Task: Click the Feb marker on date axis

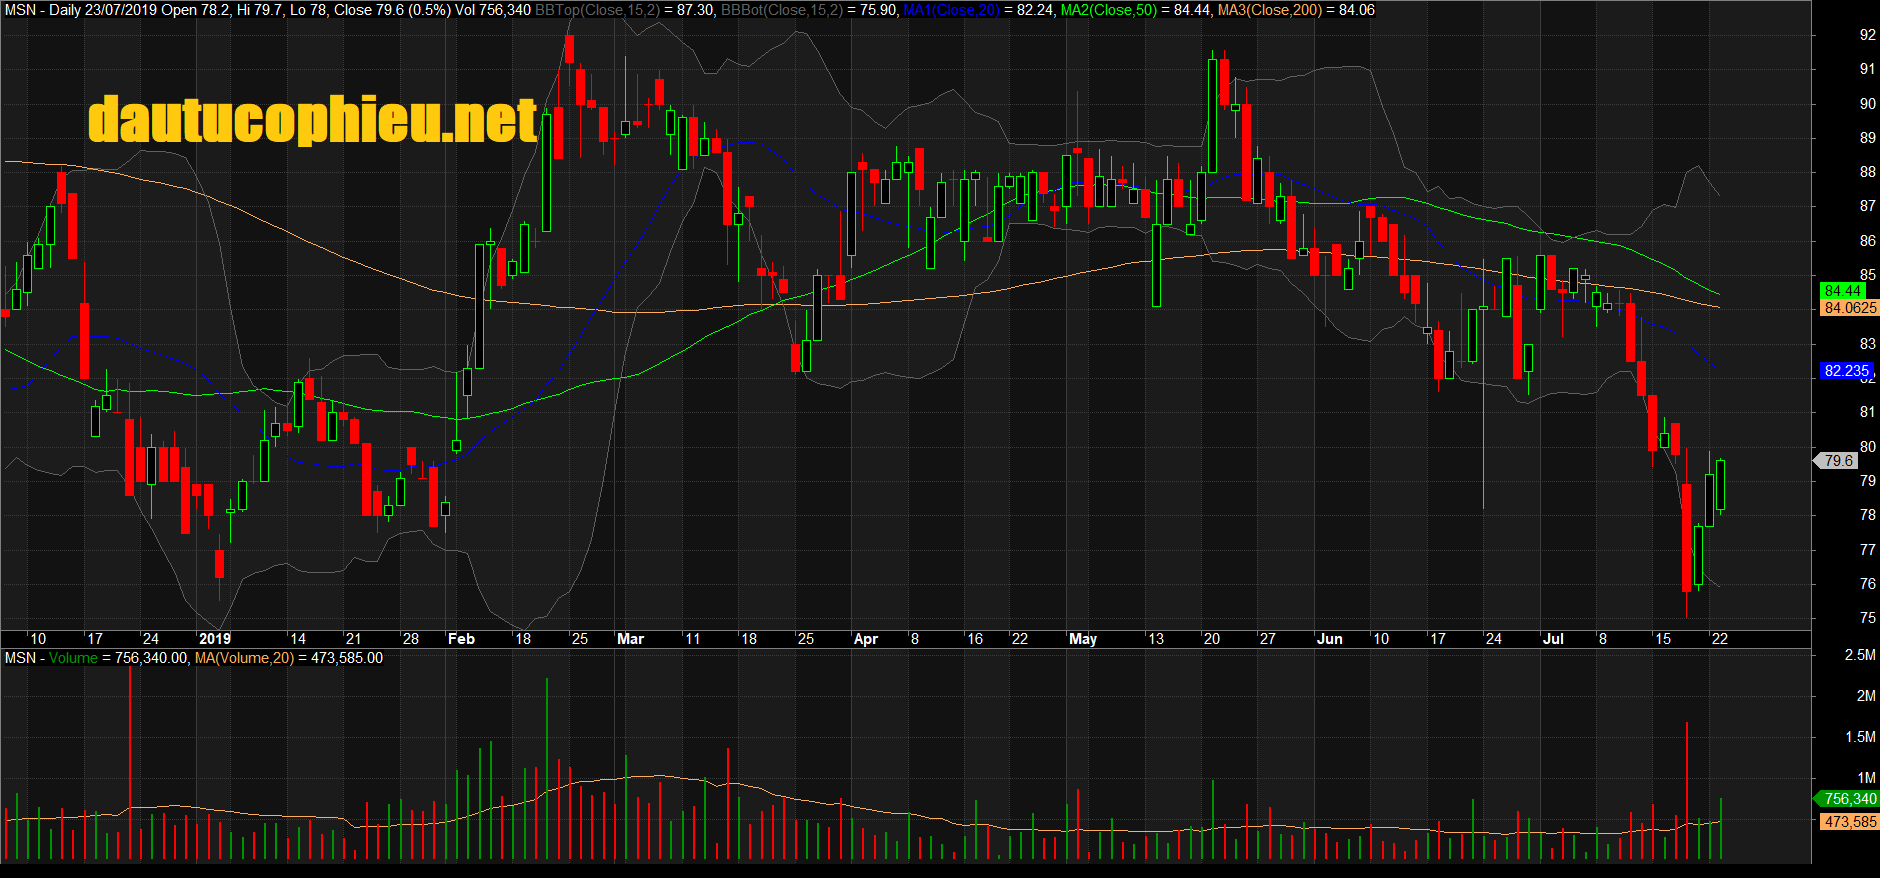Action: point(461,639)
